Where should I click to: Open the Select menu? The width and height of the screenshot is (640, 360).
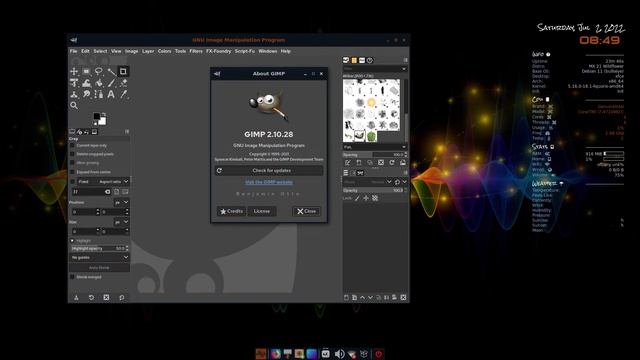[x=100, y=51]
